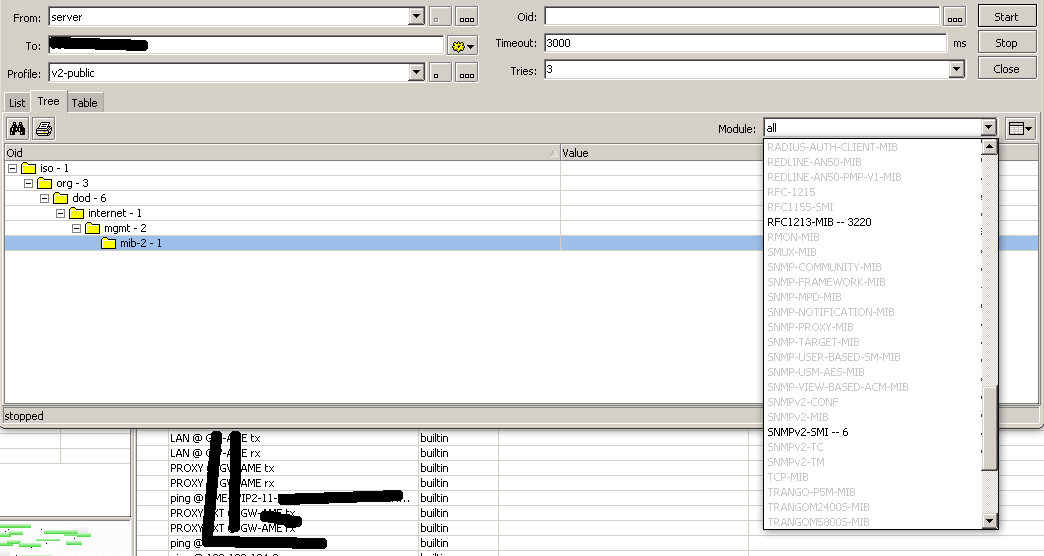Image resolution: width=1044 pixels, height=556 pixels.
Task: Open the column layout options icon
Action: coord(1019,129)
